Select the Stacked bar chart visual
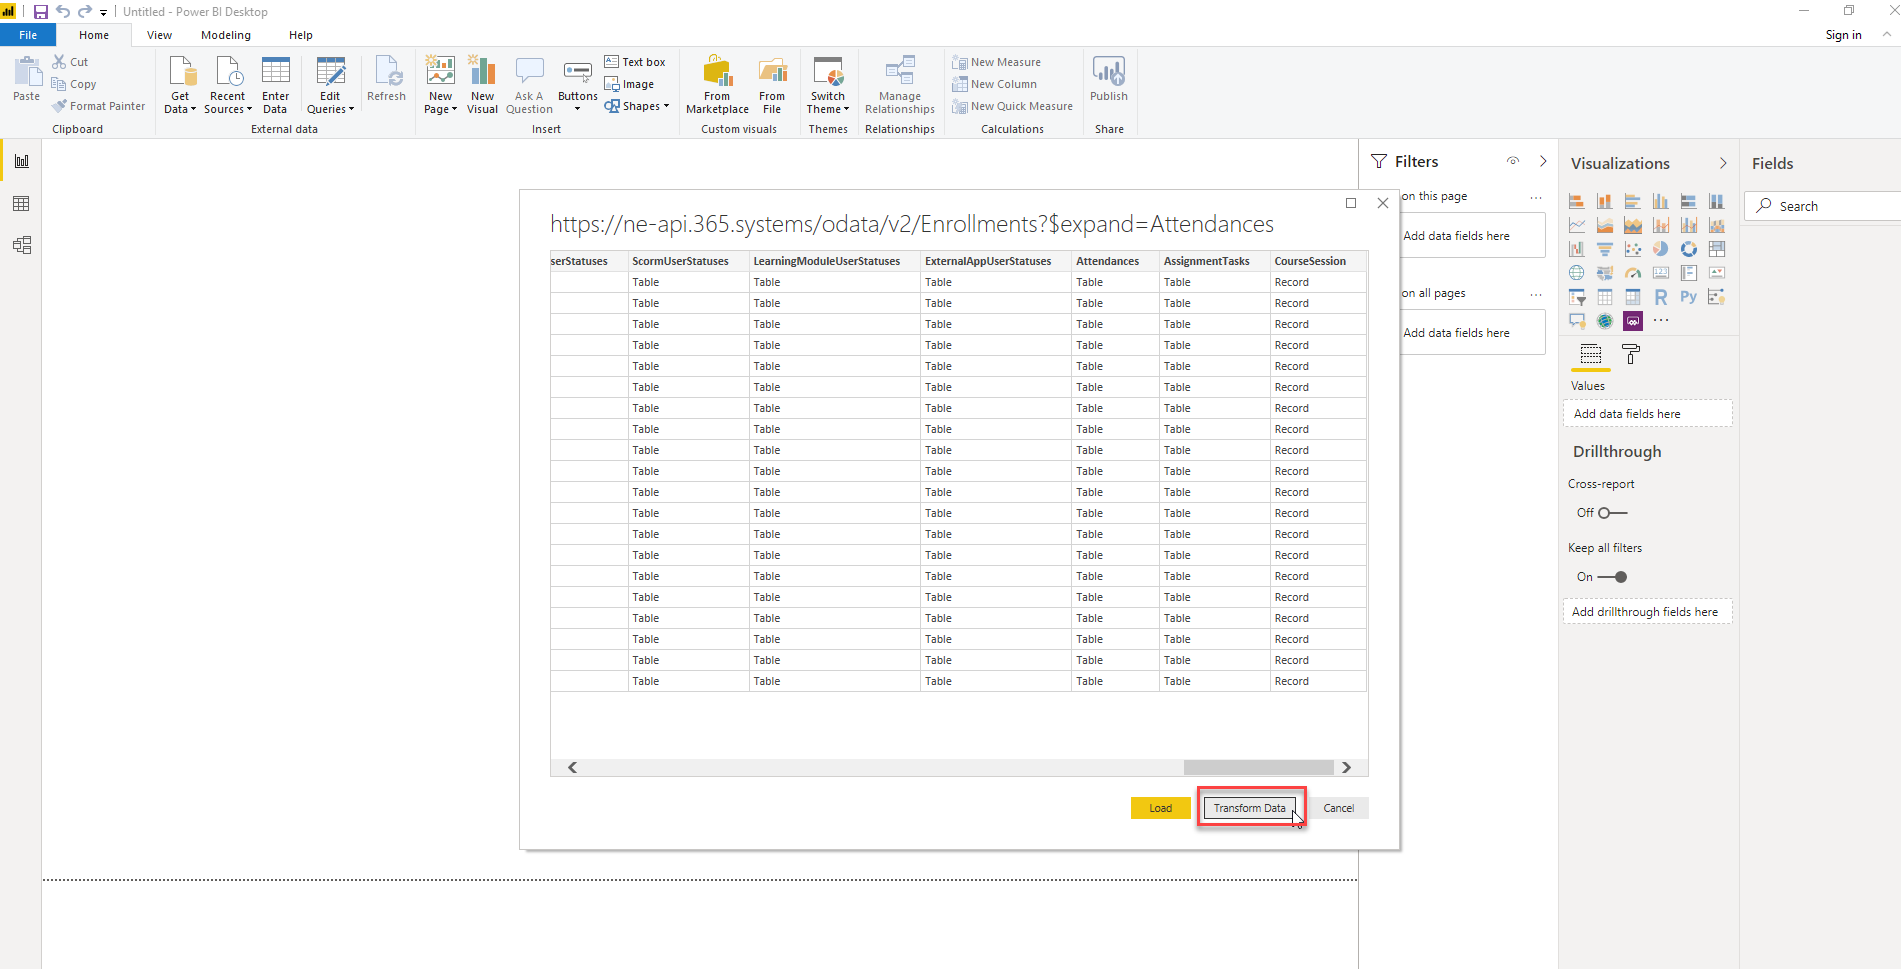This screenshot has height=969, width=1901. point(1577,201)
